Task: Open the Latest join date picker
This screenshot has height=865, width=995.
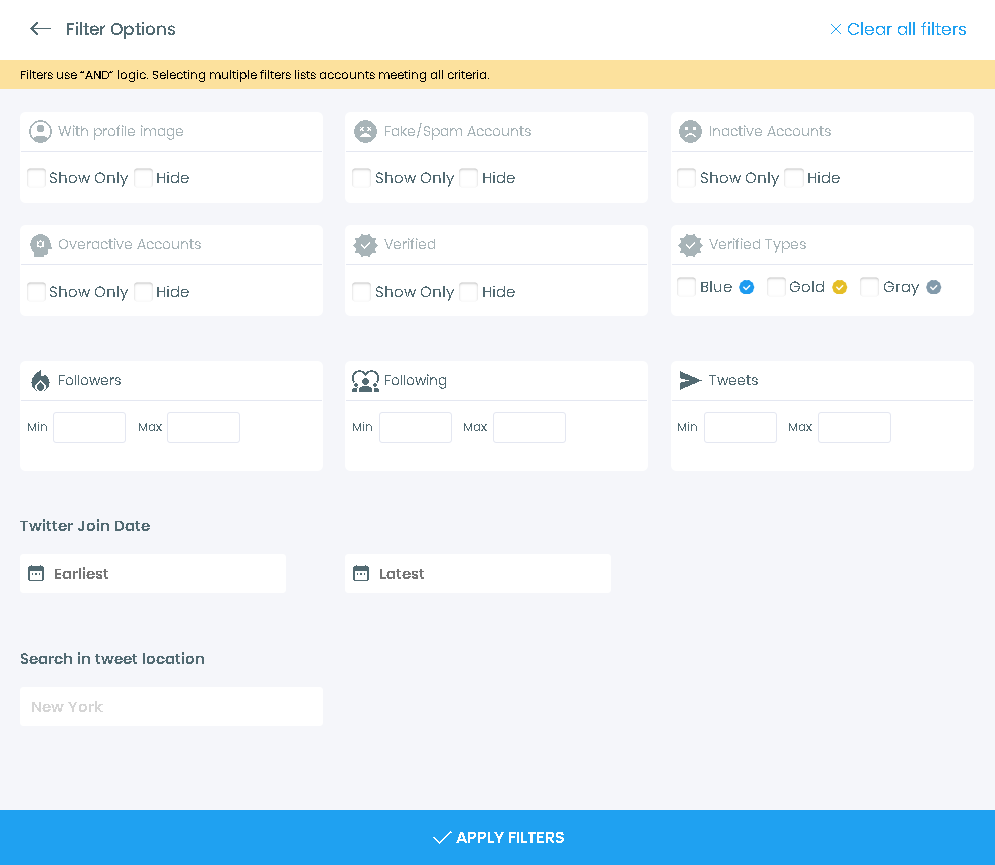Action: (x=478, y=573)
